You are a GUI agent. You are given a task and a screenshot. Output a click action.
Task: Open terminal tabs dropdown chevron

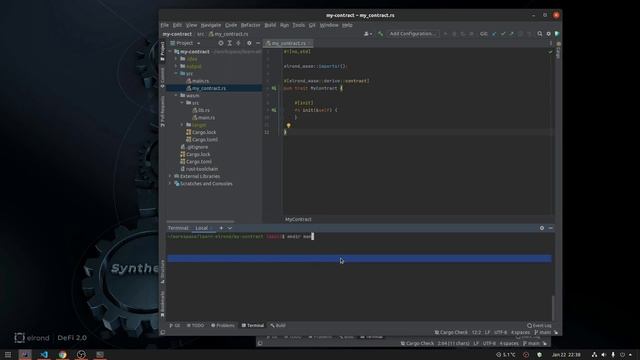pos(230,228)
